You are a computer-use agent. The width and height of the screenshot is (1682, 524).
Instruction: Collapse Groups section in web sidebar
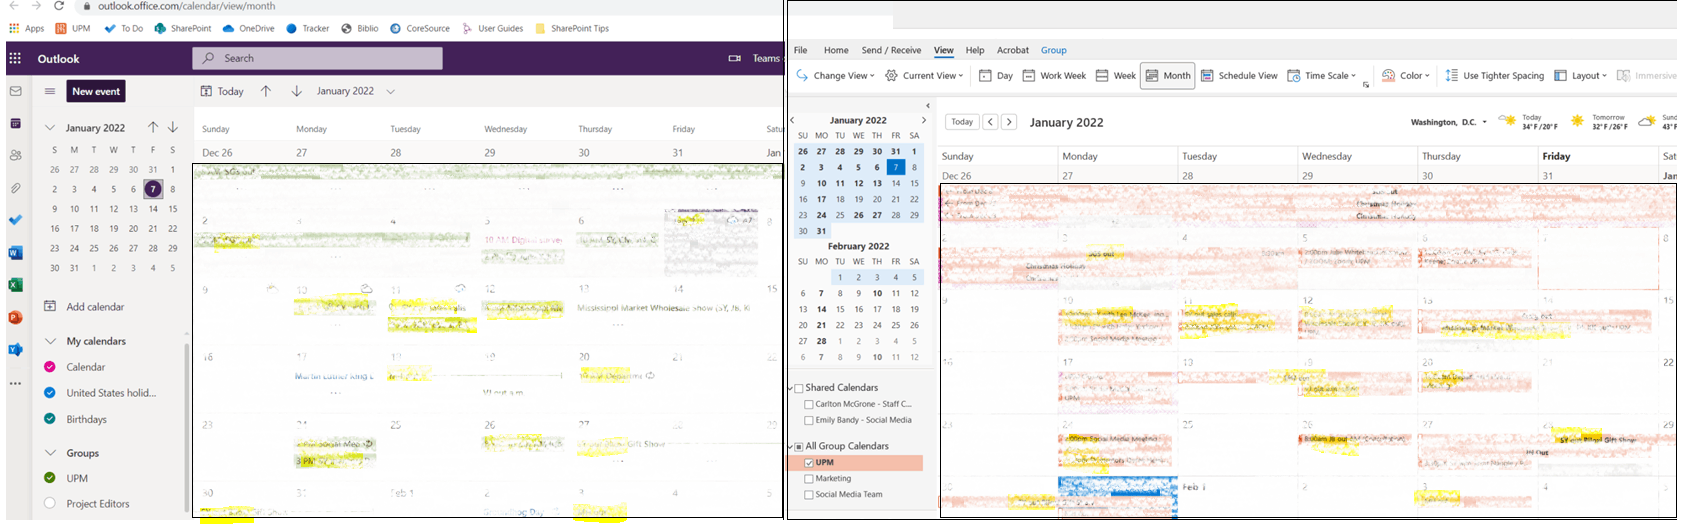coord(50,453)
